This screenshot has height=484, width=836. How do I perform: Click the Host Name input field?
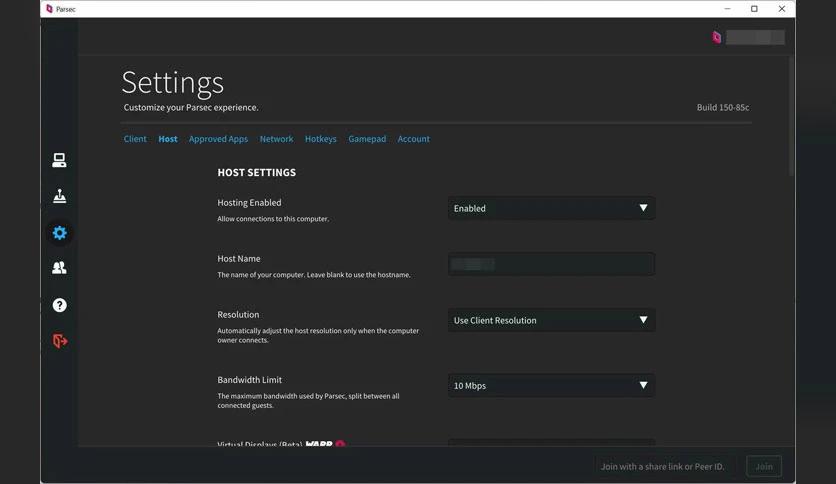point(551,264)
